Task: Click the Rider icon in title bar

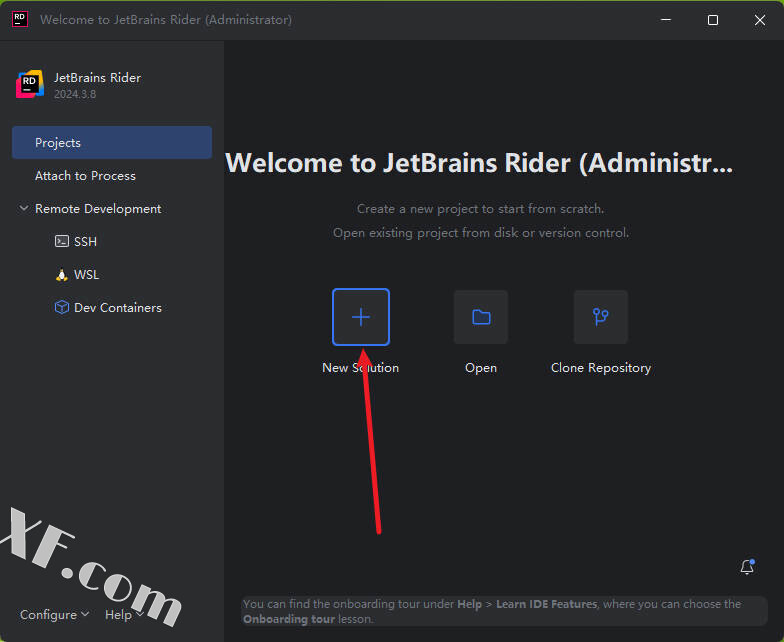Action: click(20, 20)
